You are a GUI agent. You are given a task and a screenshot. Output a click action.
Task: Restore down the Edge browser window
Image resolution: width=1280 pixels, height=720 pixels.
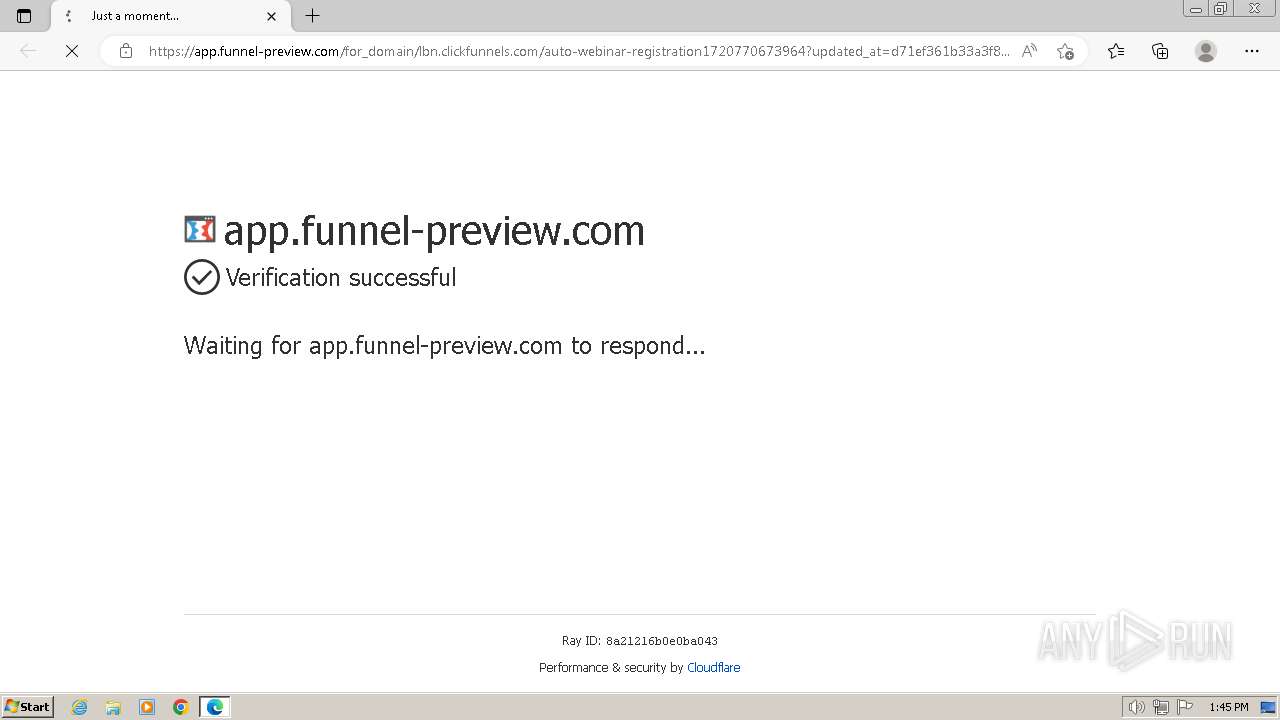pos(1221,9)
